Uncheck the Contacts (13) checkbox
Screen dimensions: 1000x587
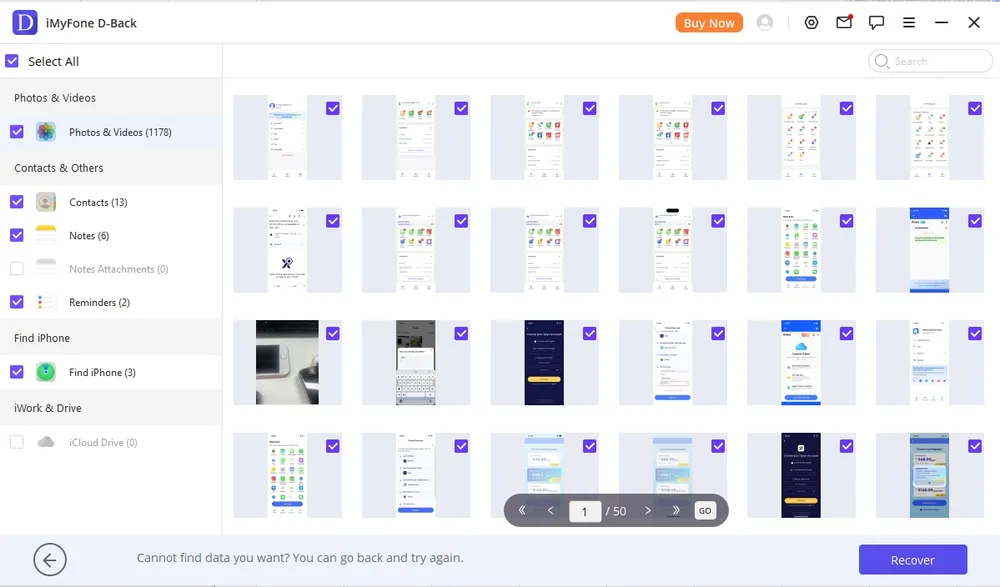coord(17,202)
